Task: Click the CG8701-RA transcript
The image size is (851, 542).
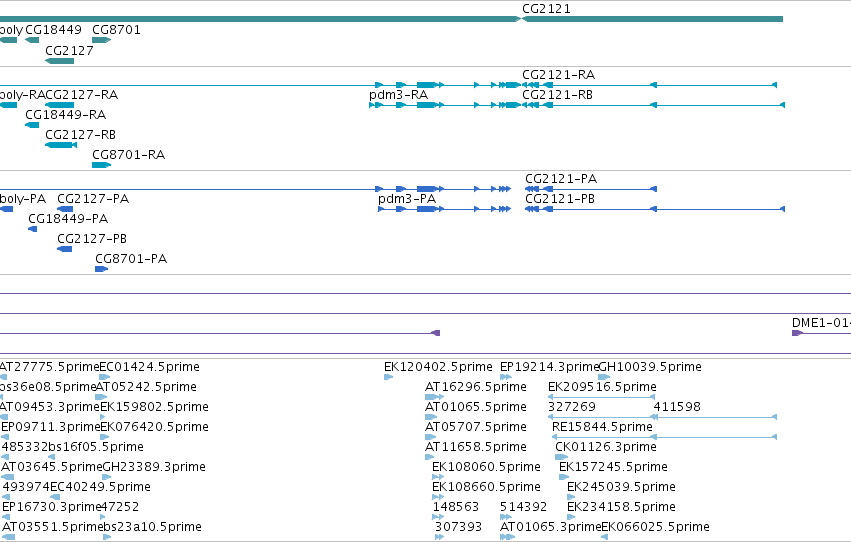Action: point(101,165)
